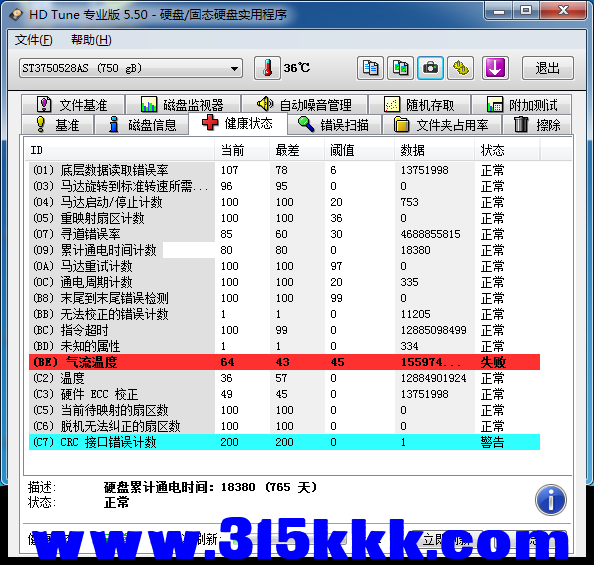
Task: Click the 最差 column header
Action: click(297, 150)
